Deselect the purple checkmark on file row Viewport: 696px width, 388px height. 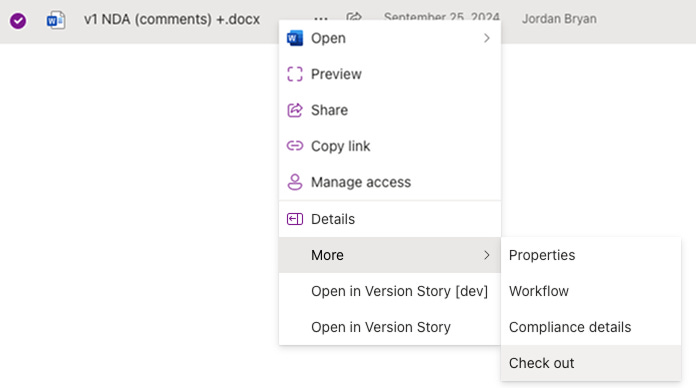tap(18, 20)
